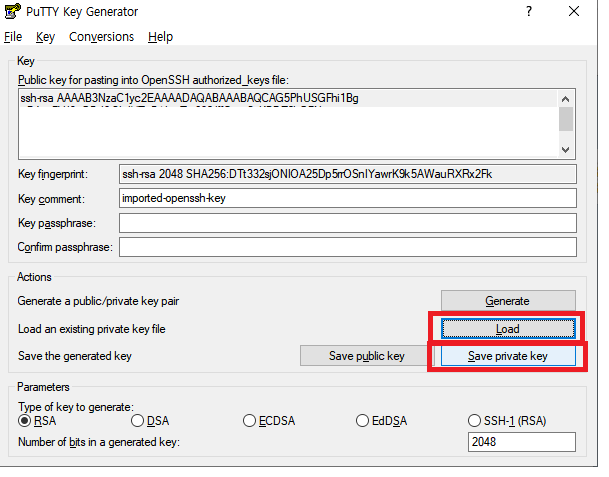The height and width of the screenshot is (477, 609).
Task: Click the 'Key fingerprint:' label
Action: [x=53, y=174]
